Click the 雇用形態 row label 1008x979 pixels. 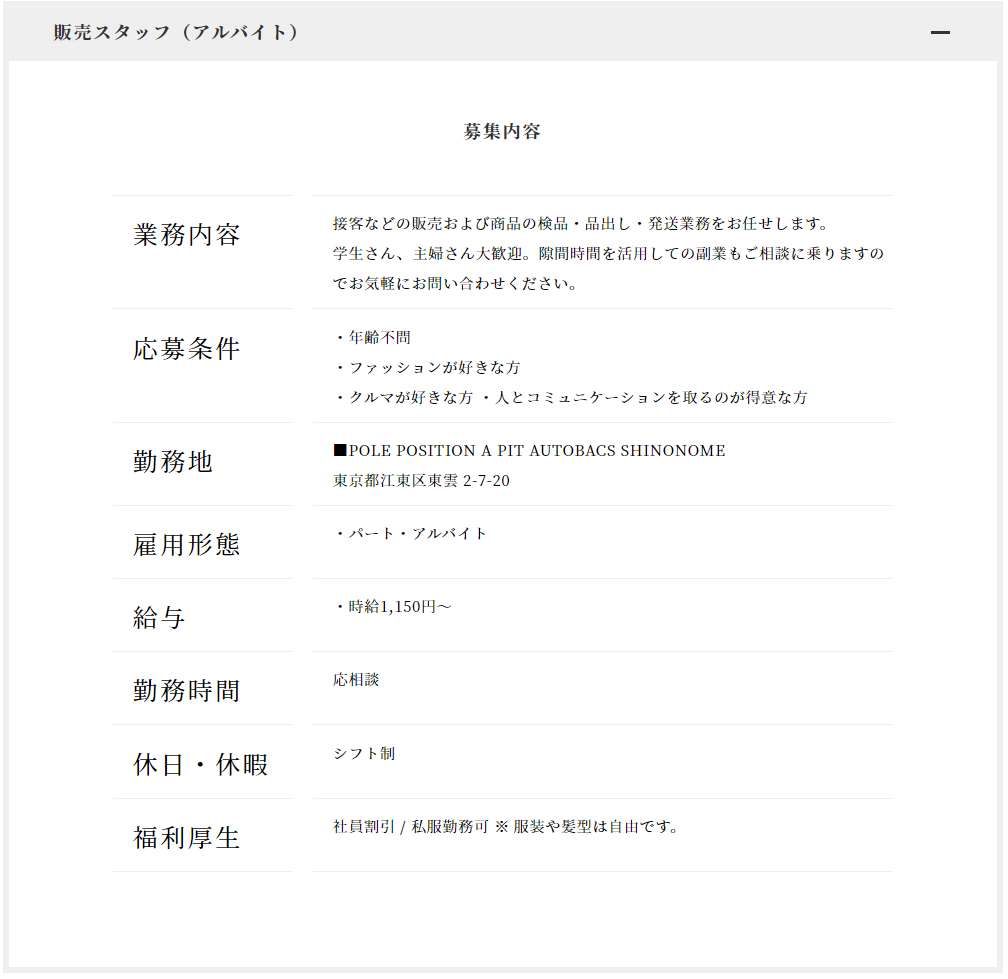pos(187,545)
